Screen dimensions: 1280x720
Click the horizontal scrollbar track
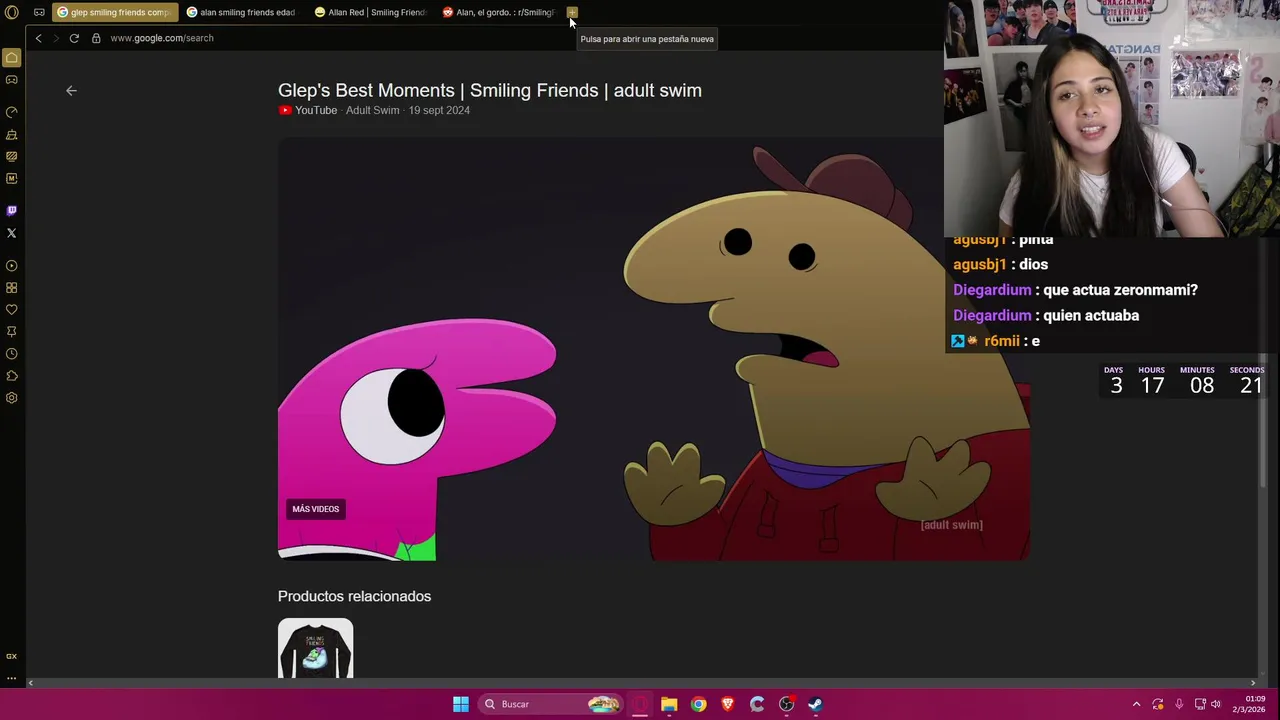click(642, 683)
